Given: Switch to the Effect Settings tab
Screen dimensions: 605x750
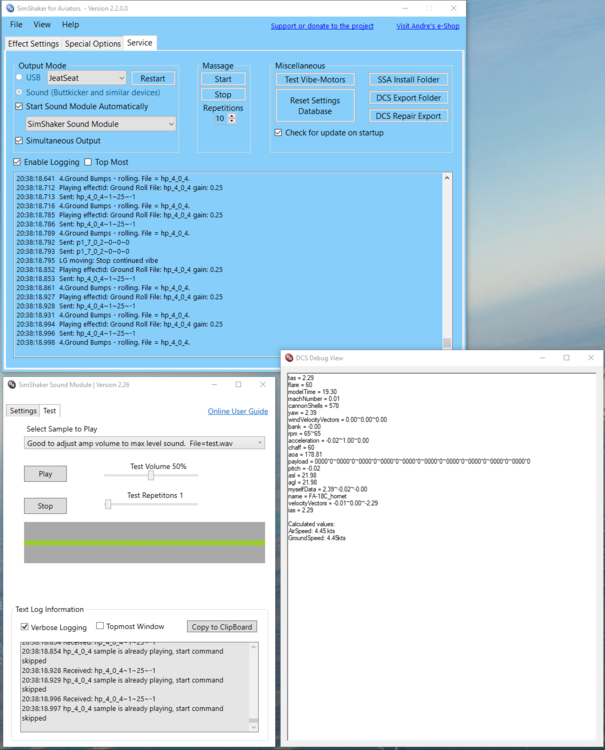Looking at the screenshot, I should pos(33,44).
